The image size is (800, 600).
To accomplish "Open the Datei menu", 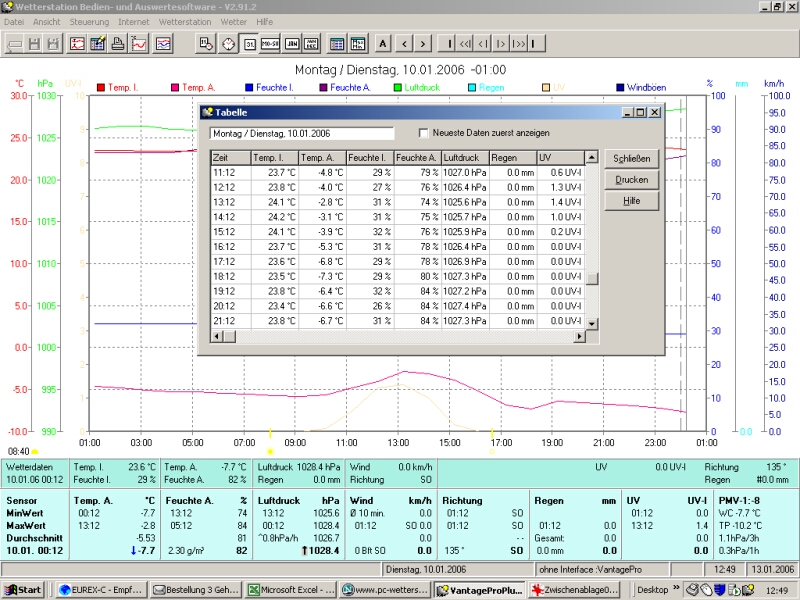I will (x=14, y=21).
